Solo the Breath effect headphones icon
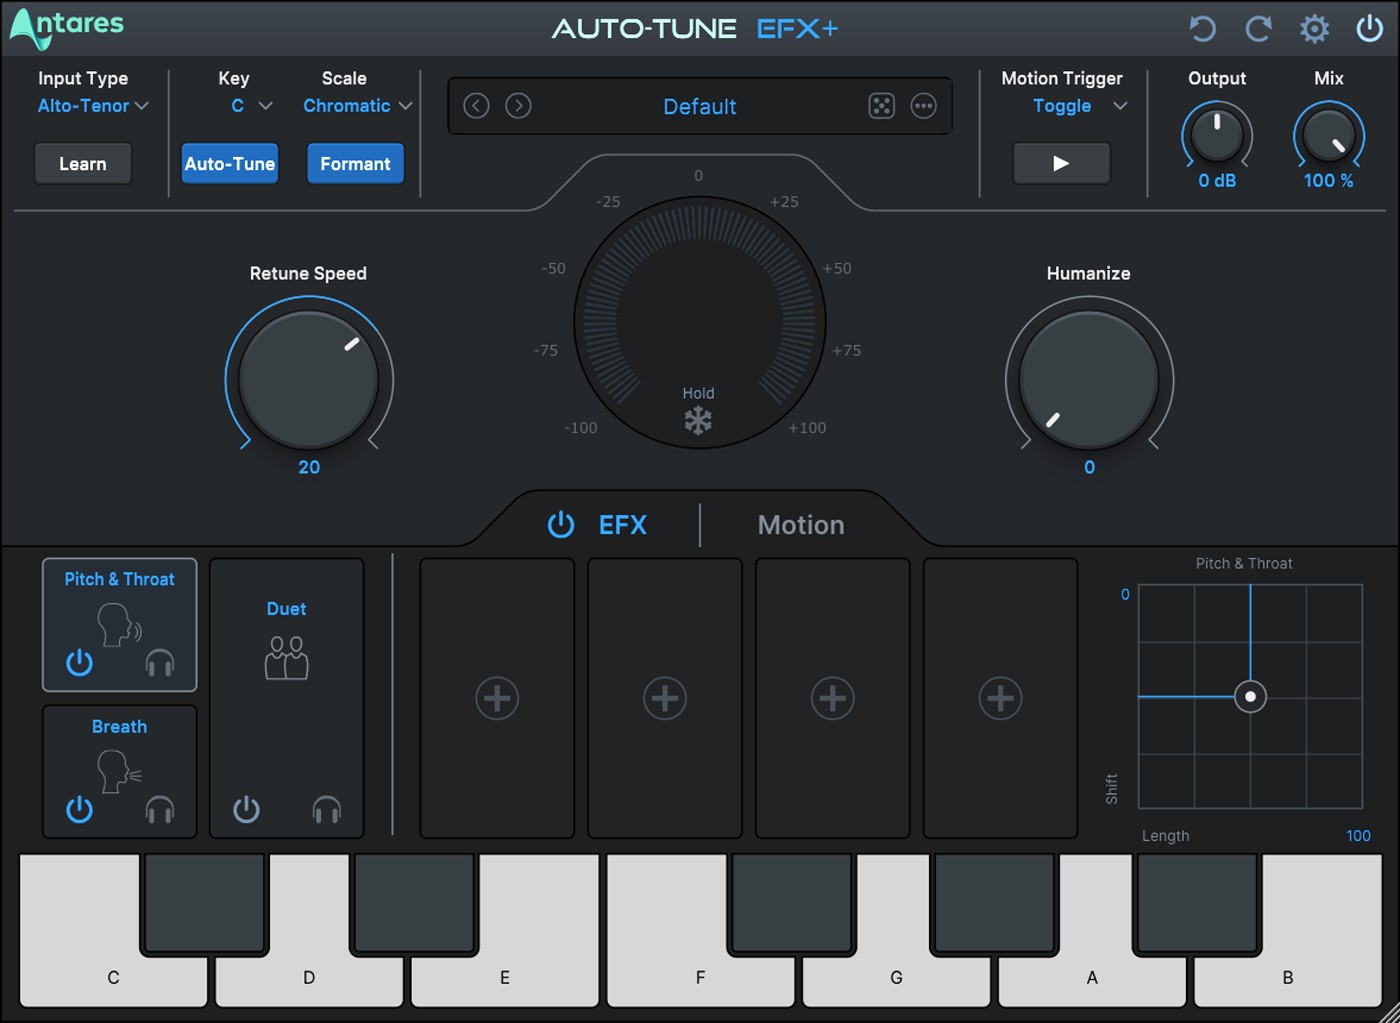 [x=160, y=809]
